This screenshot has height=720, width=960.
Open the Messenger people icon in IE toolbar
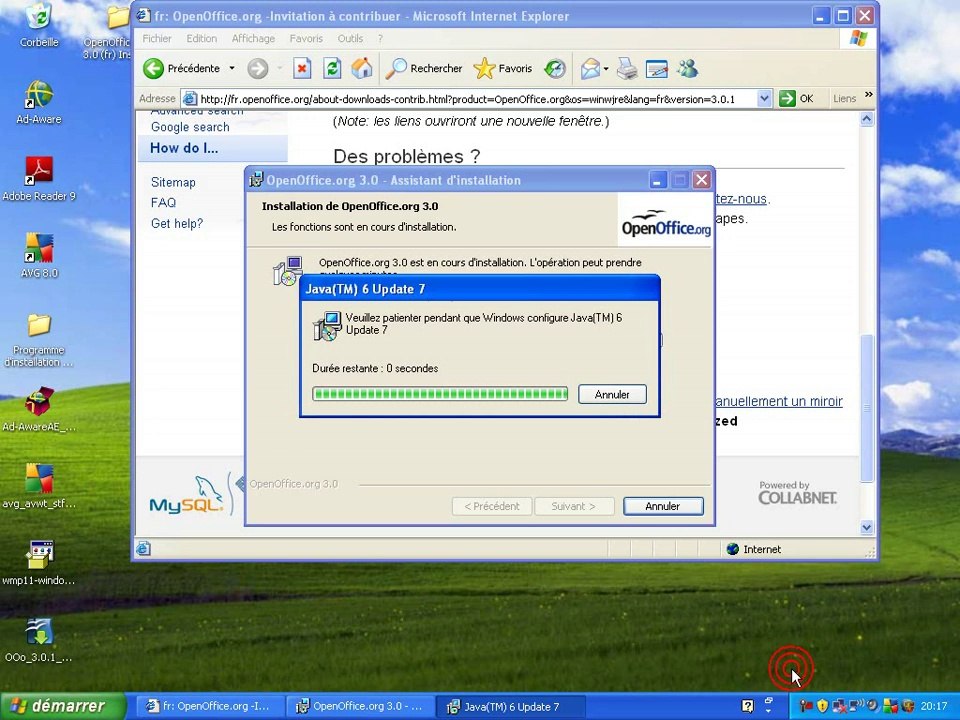(688, 69)
